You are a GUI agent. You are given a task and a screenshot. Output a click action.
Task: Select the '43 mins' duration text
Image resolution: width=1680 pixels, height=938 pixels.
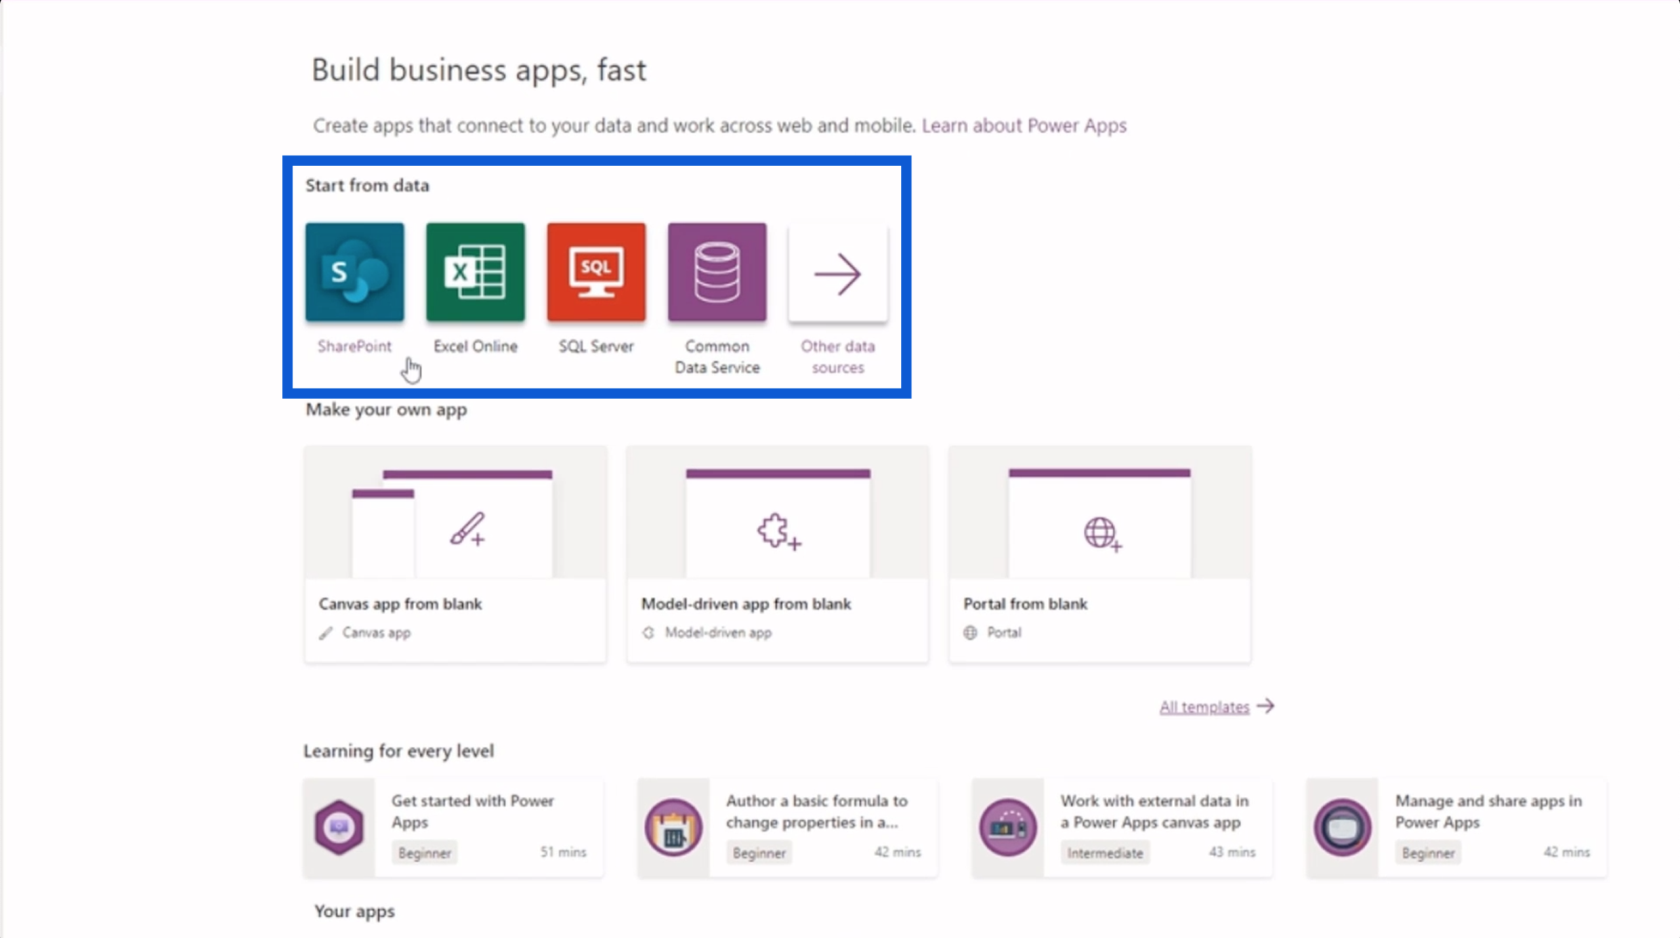[1232, 852]
